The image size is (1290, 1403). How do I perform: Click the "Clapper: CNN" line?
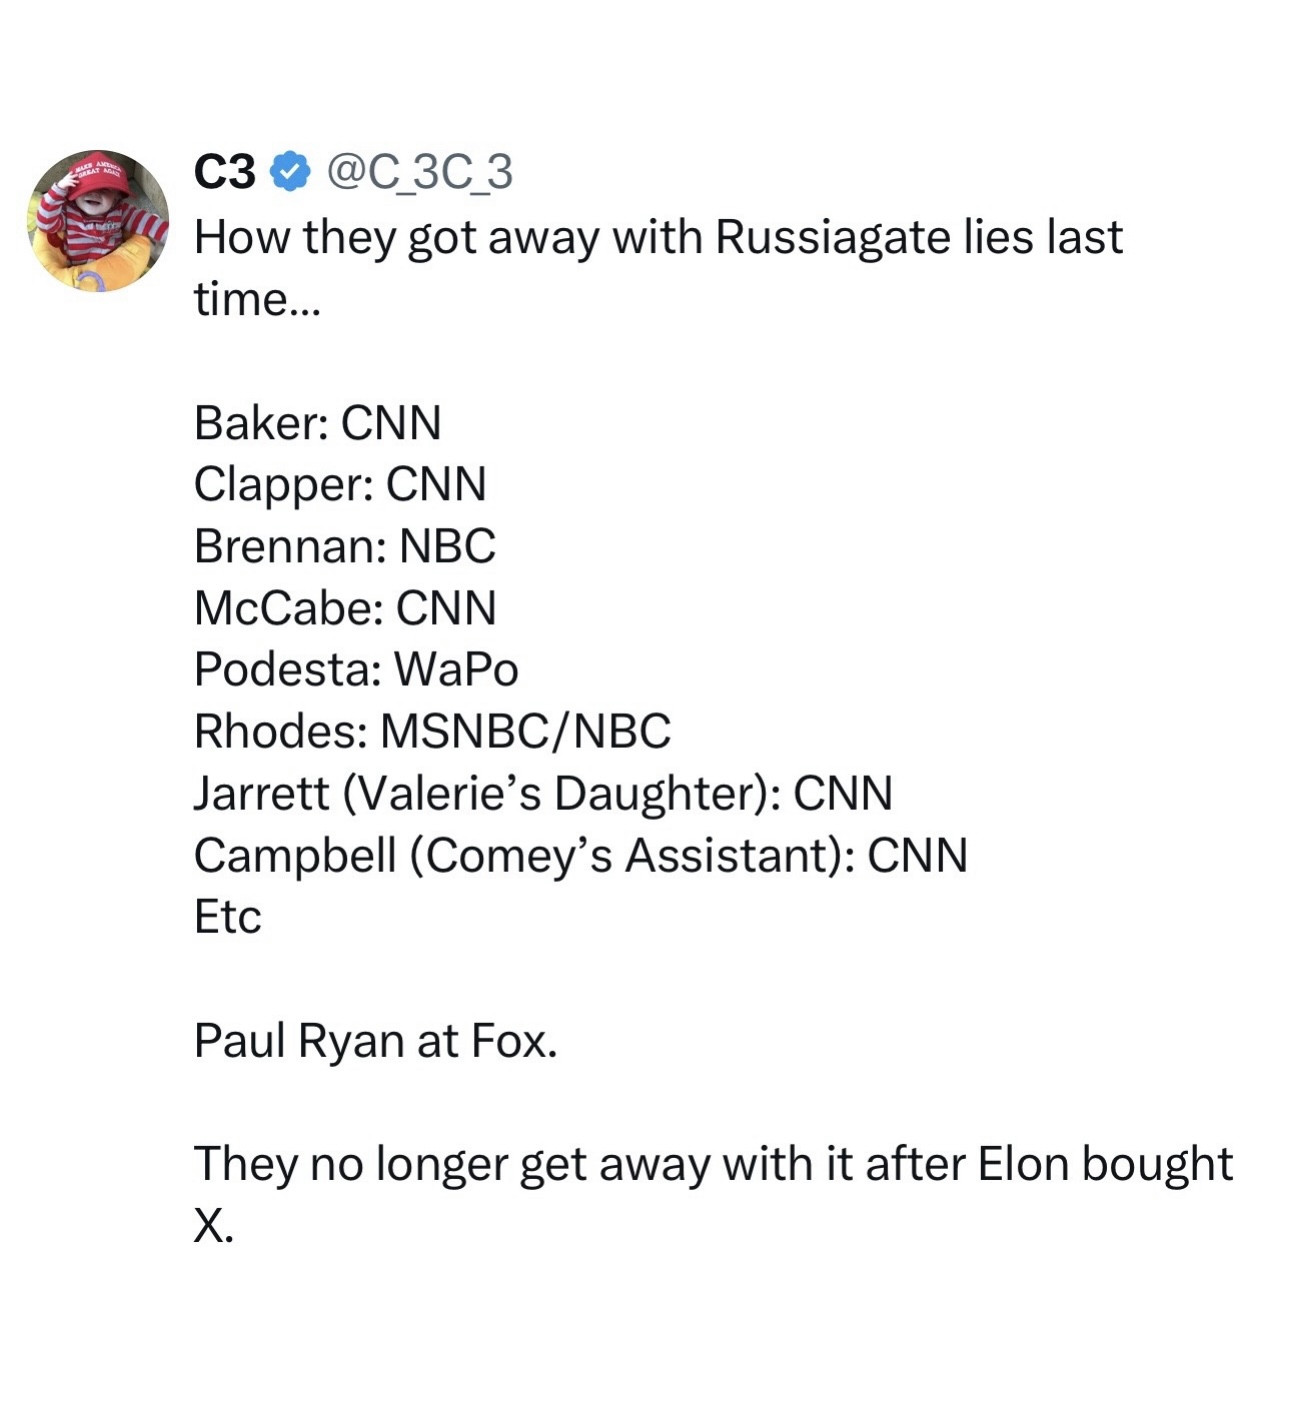pyautogui.click(x=340, y=485)
